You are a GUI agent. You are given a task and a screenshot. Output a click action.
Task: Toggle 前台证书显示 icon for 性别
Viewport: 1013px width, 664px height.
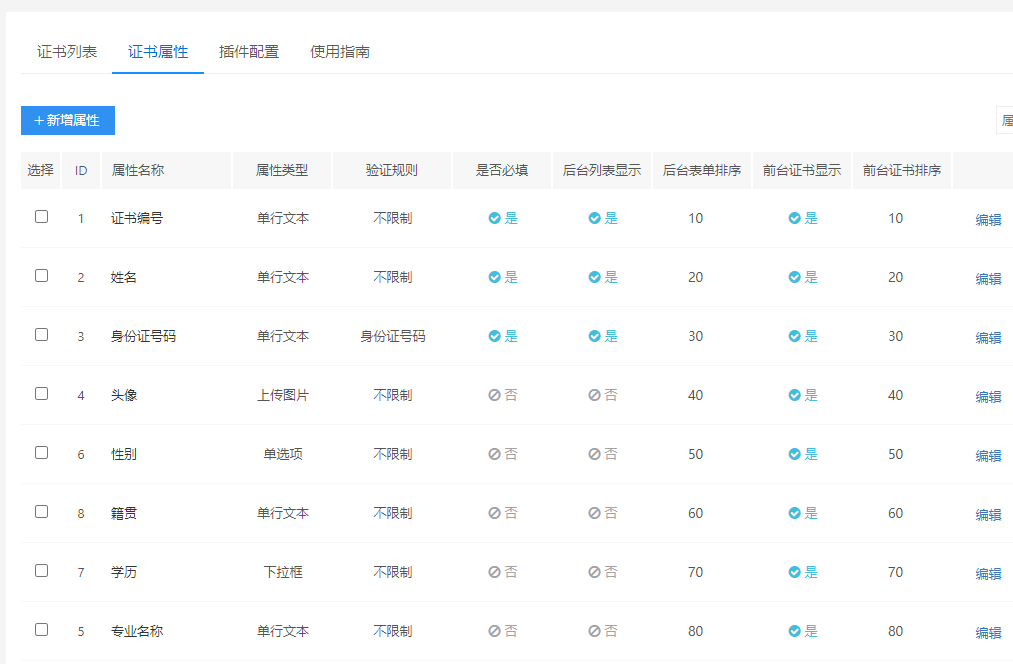[x=795, y=454]
